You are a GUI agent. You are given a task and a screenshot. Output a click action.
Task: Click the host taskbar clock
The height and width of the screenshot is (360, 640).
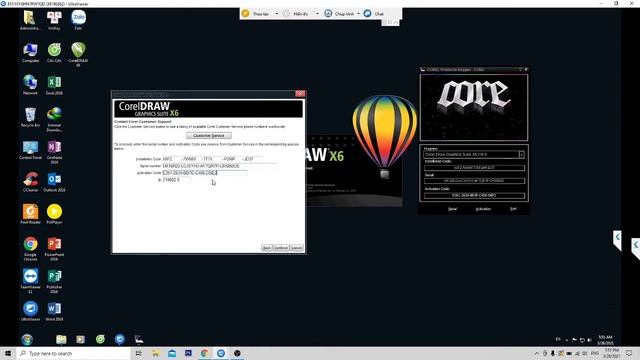point(611,353)
